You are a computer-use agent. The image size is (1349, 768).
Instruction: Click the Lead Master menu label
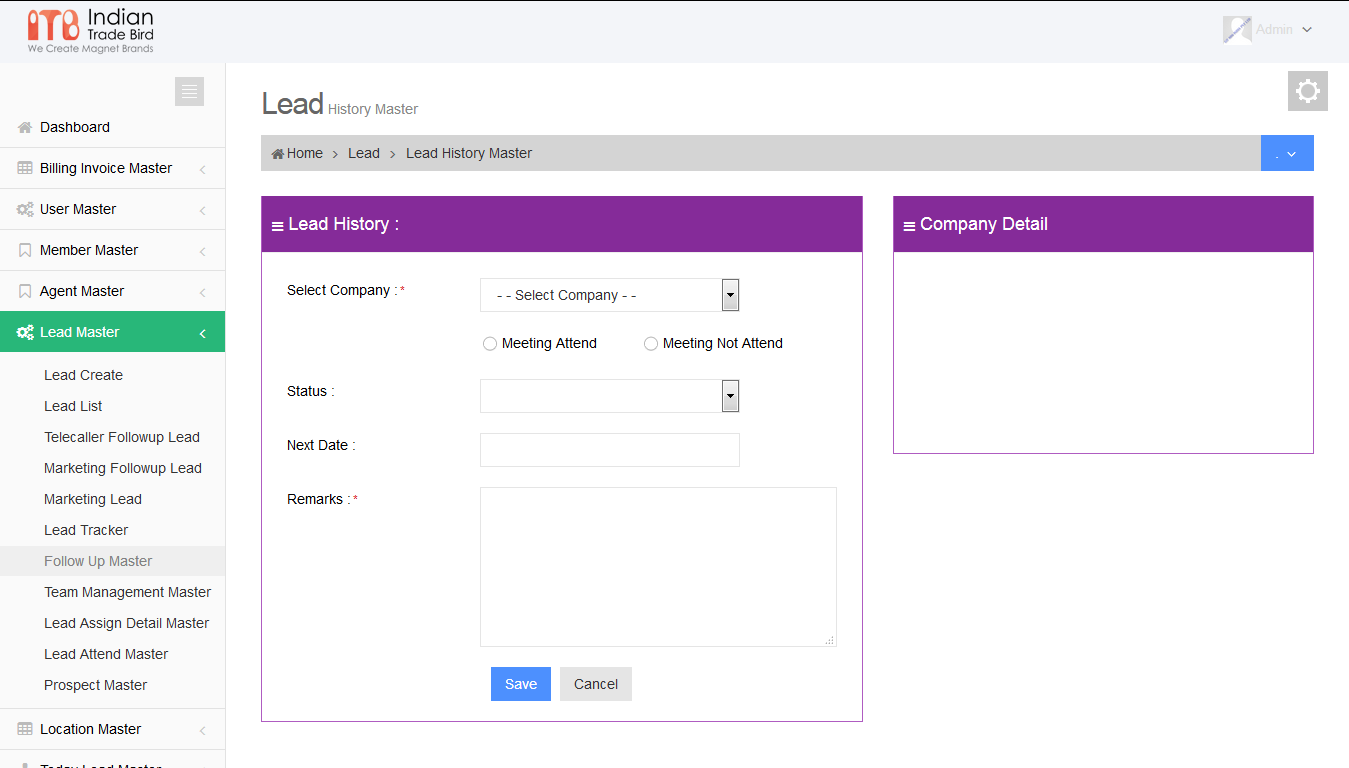tap(80, 332)
